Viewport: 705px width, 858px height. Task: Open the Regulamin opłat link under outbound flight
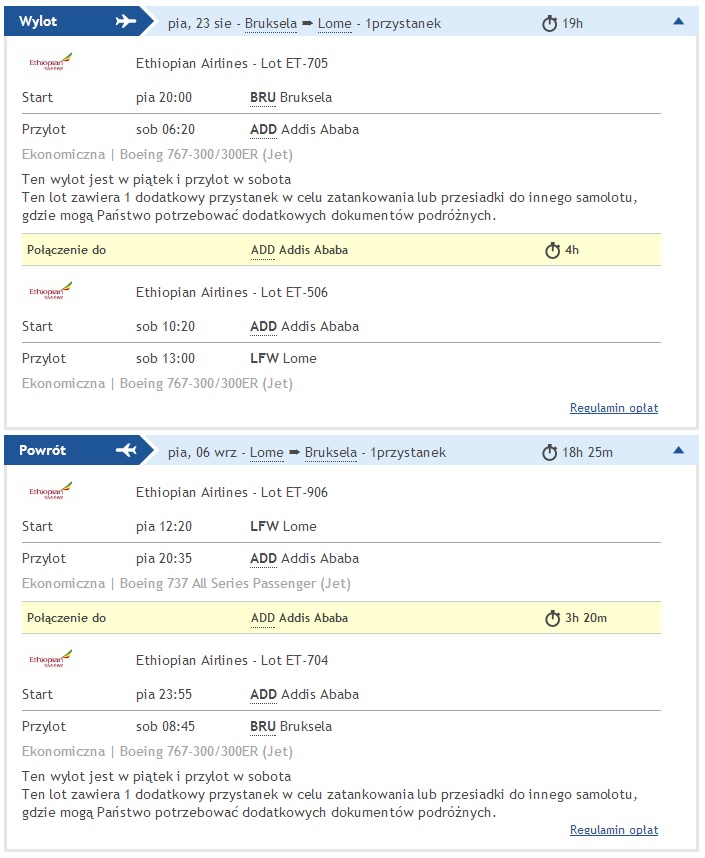[x=614, y=408]
